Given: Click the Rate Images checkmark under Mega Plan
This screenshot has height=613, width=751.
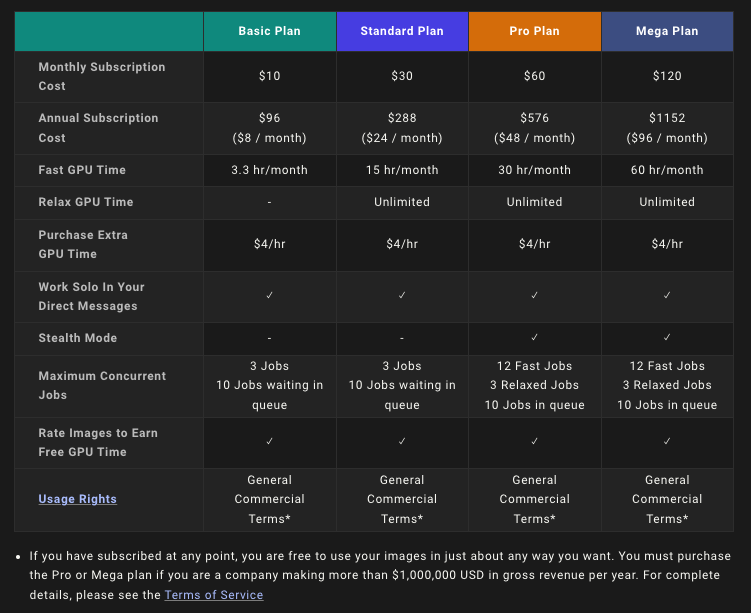Looking at the screenshot, I should click(667, 442).
